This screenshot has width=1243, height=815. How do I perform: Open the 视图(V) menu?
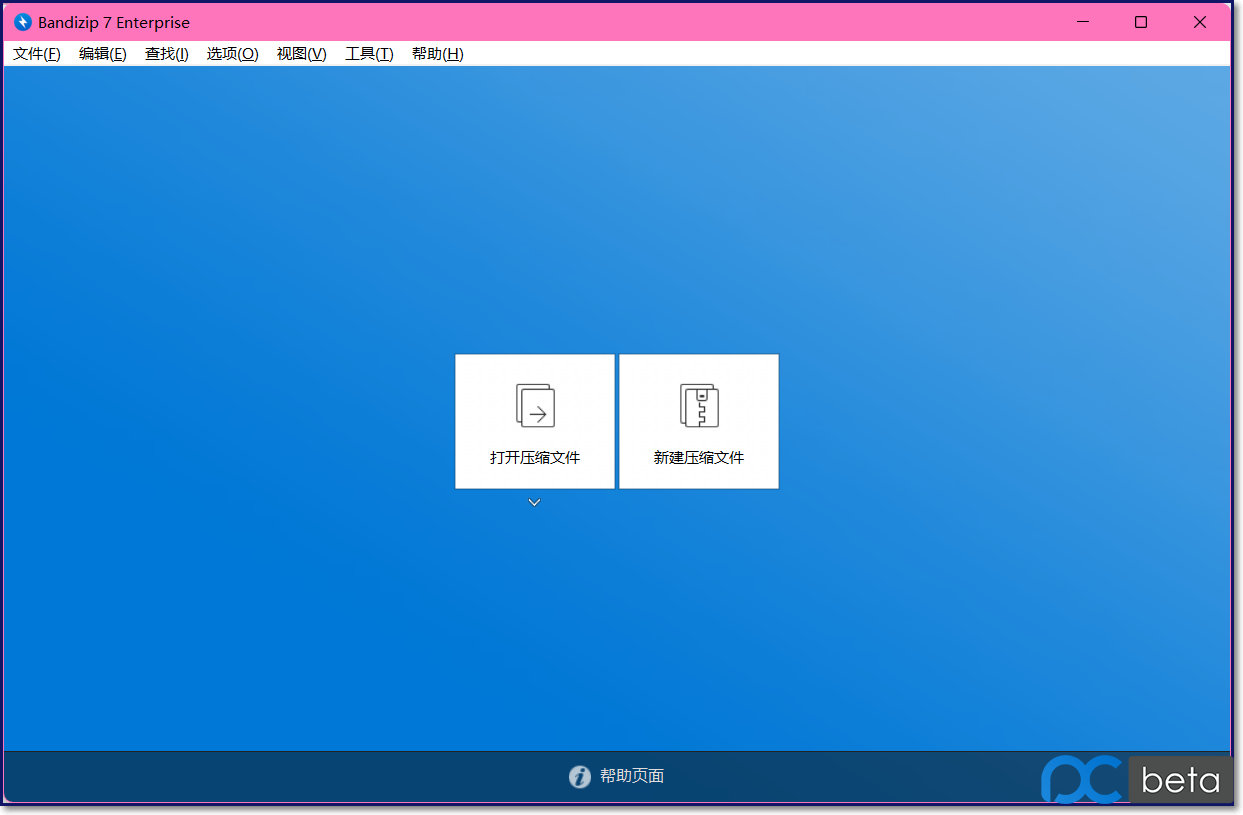pos(302,54)
